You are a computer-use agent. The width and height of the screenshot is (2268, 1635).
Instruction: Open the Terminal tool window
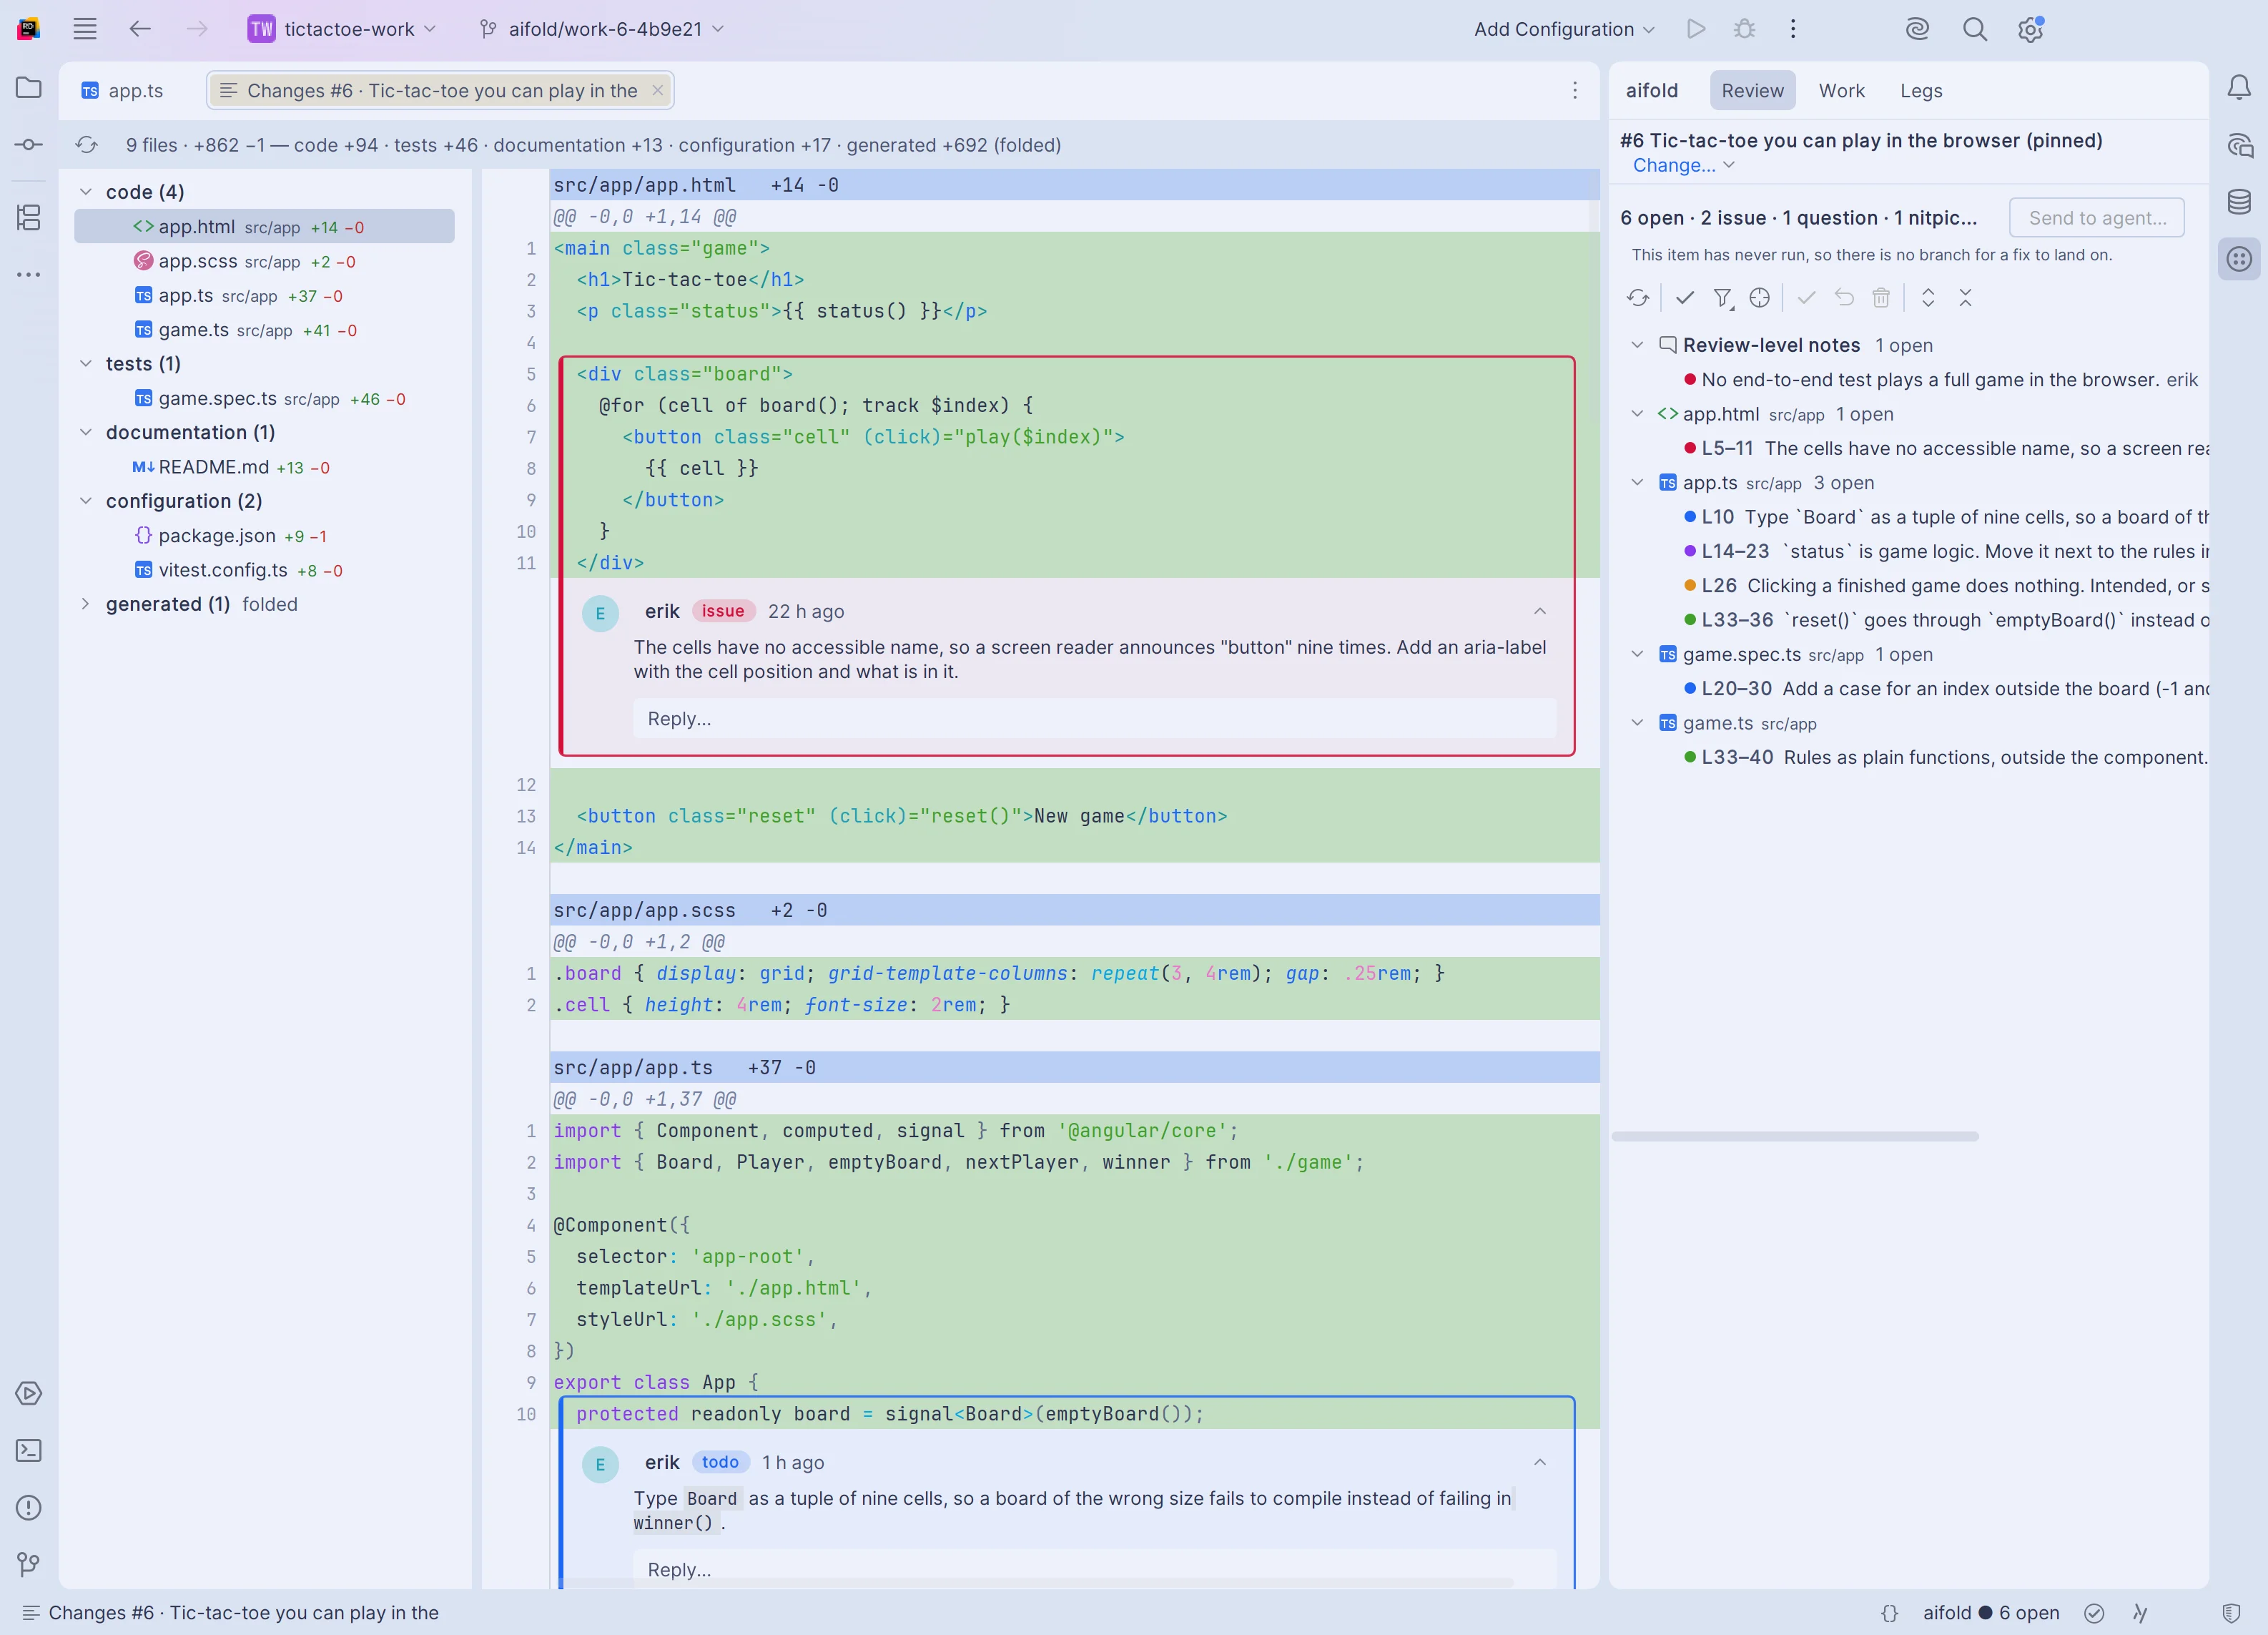pos(29,1450)
